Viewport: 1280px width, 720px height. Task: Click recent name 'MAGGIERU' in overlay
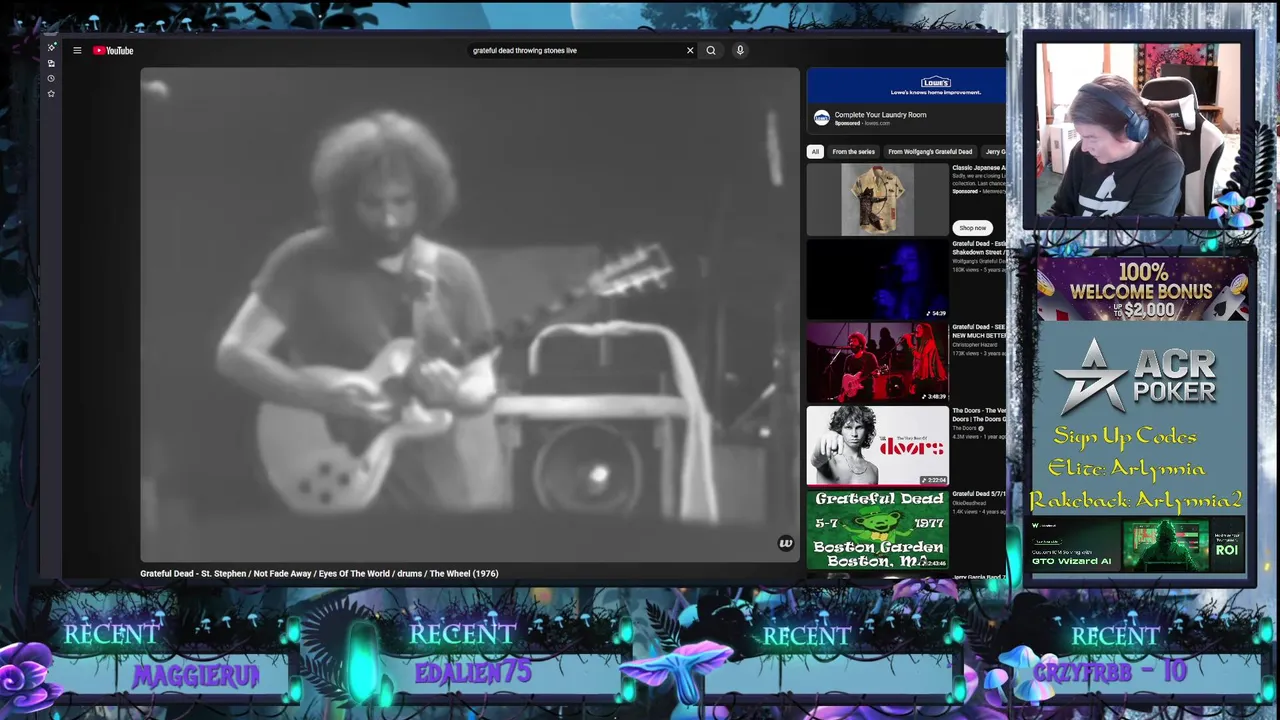196,676
